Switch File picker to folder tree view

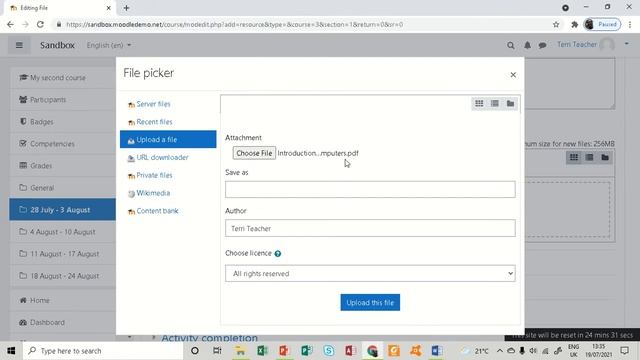tap(510, 104)
